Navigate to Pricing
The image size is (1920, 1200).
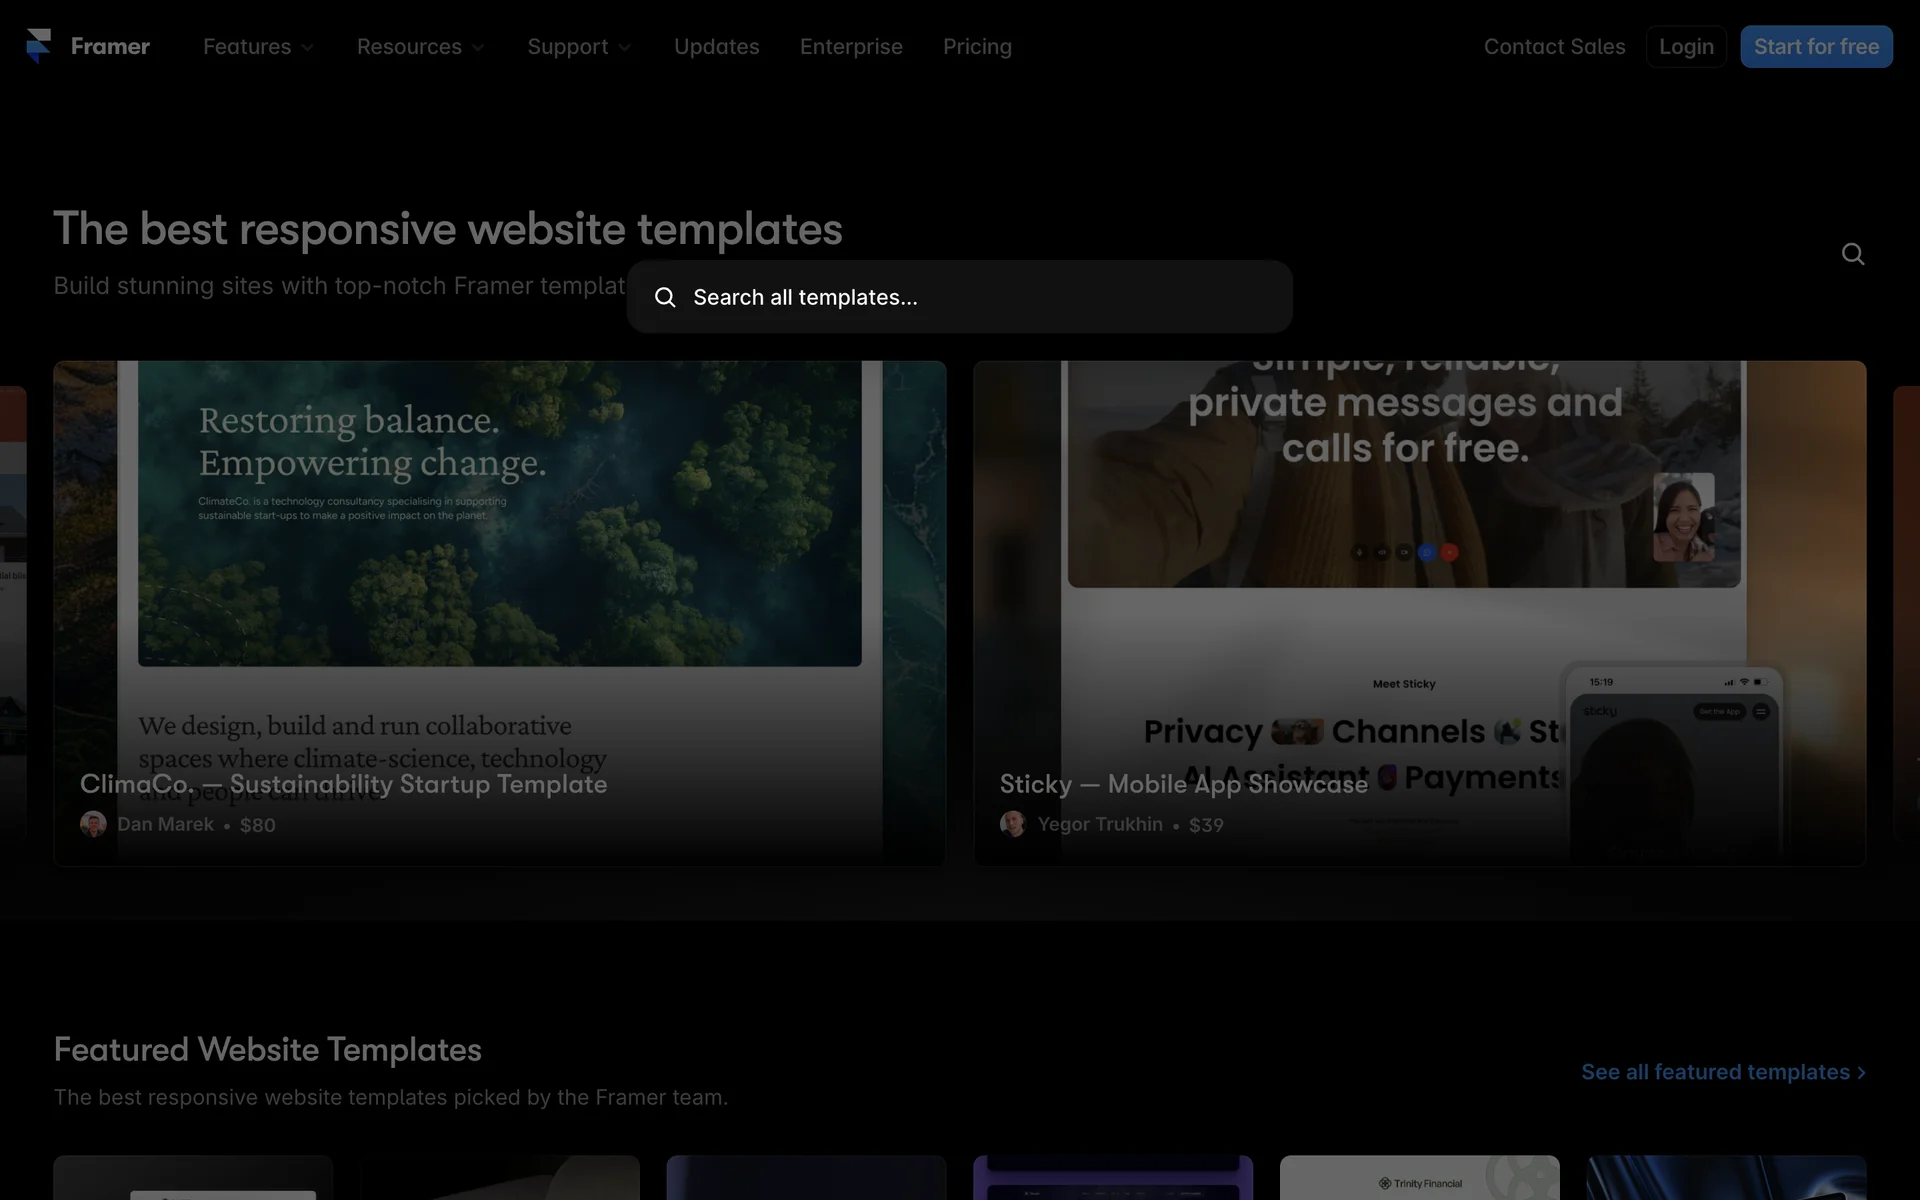click(x=977, y=47)
